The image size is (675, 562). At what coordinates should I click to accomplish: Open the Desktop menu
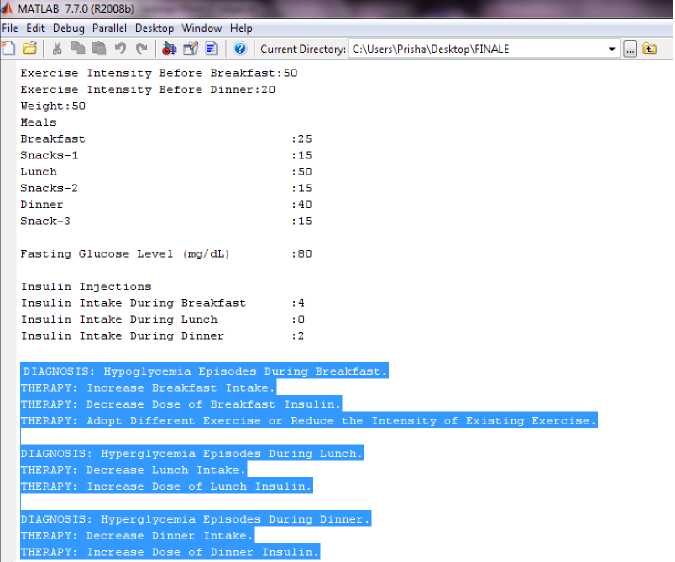[154, 28]
